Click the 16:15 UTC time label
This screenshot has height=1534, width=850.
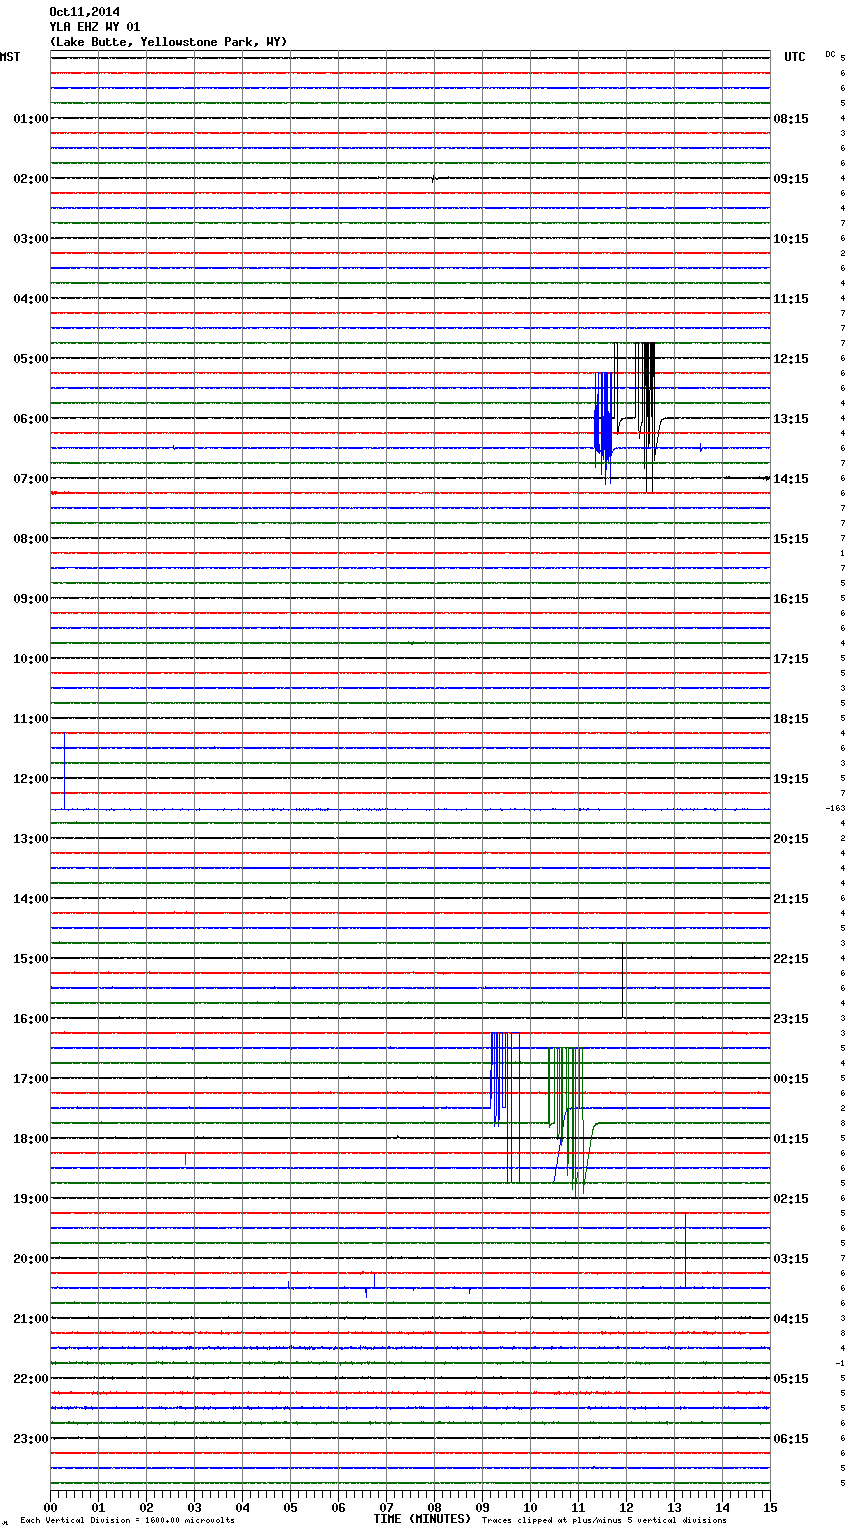click(x=791, y=599)
